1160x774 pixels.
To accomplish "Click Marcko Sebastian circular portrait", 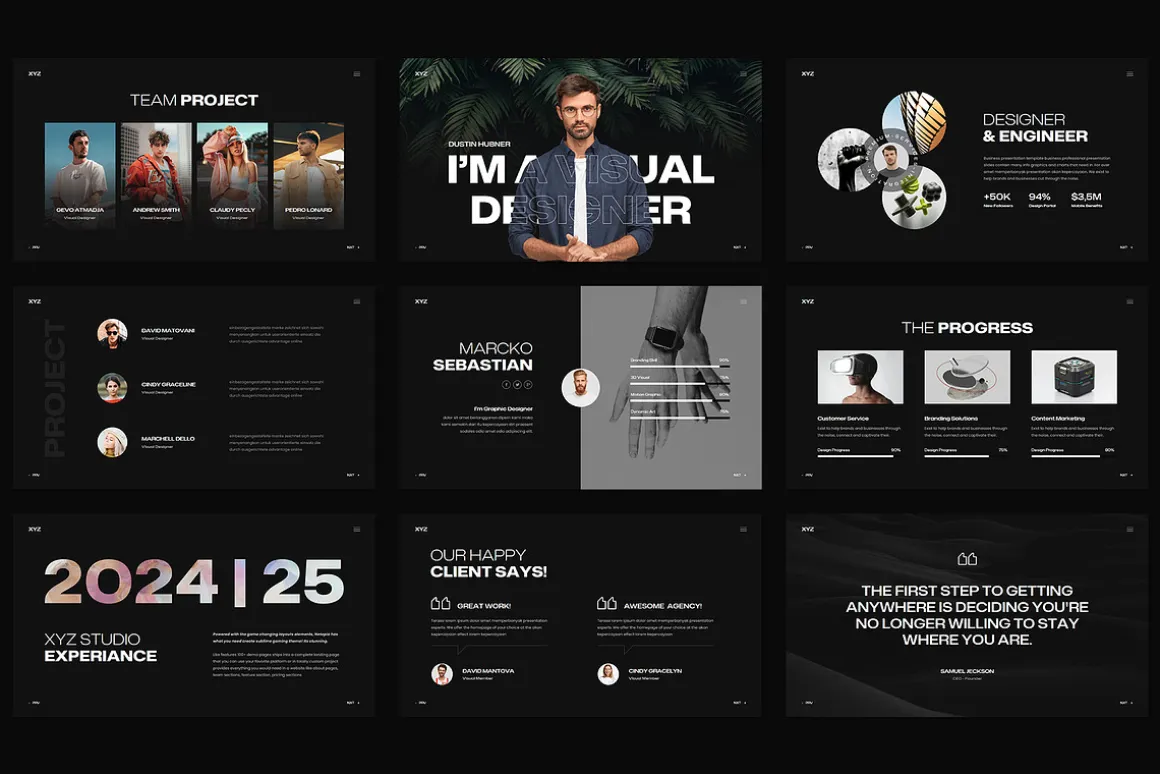I will pyautogui.click(x=581, y=387).
